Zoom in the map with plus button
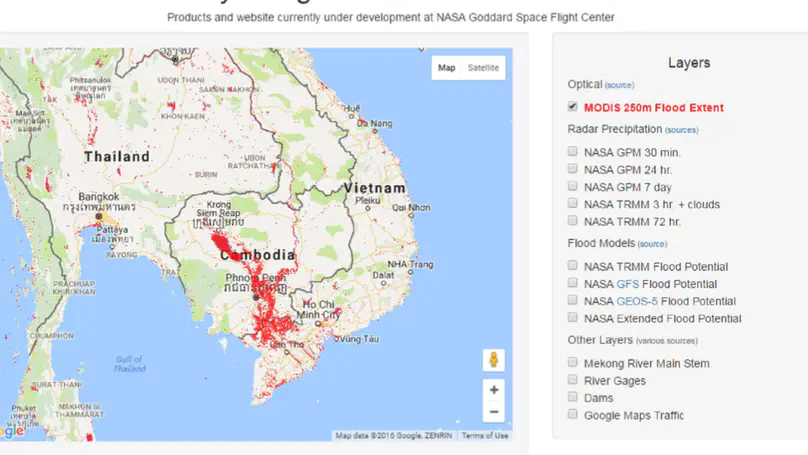The height and width of the screenshot is (455, 808). (x=494, y=390)
